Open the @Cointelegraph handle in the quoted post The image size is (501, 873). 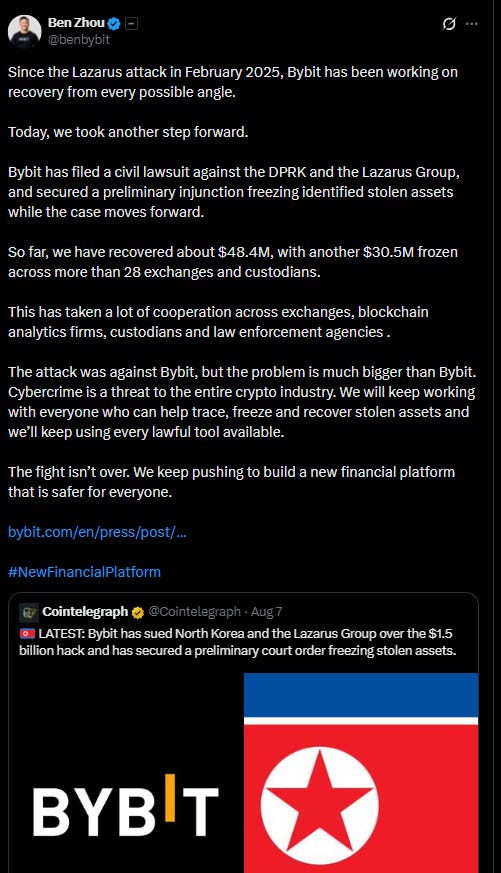pos(194,612)
